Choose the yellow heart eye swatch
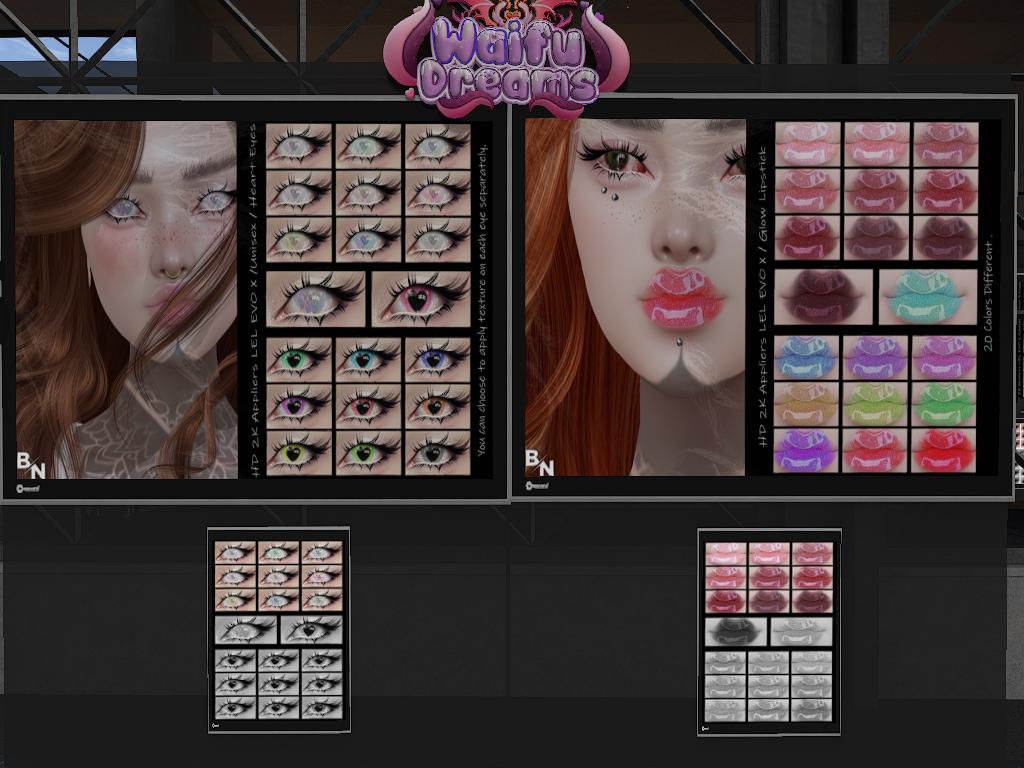This screenshot has height=768, width=1024. click(x=299, y=453)
